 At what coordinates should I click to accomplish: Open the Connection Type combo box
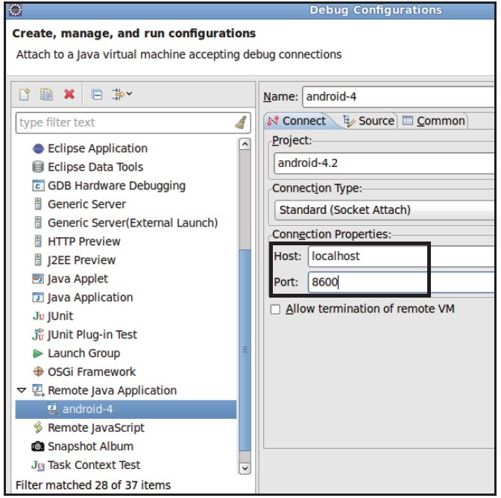[384, 210]
